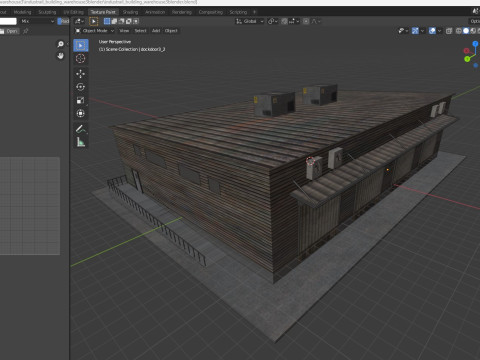Screen dimensions: 480x360
Task: Open the Object menu in viewport header
Action: point(171,31)
